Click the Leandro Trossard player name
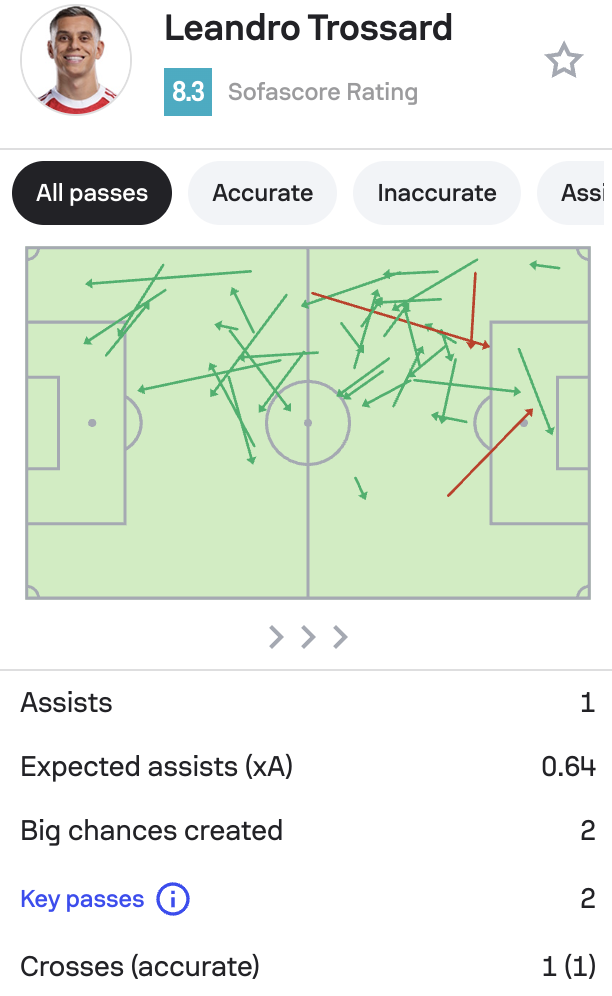Viewport: 612px width, 996px height. [x=308, y=28]
